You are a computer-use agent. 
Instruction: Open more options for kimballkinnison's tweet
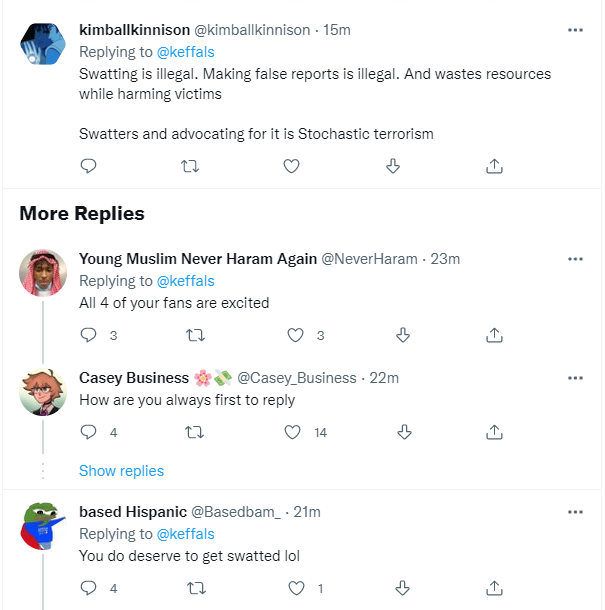click(x=575, y=30)
